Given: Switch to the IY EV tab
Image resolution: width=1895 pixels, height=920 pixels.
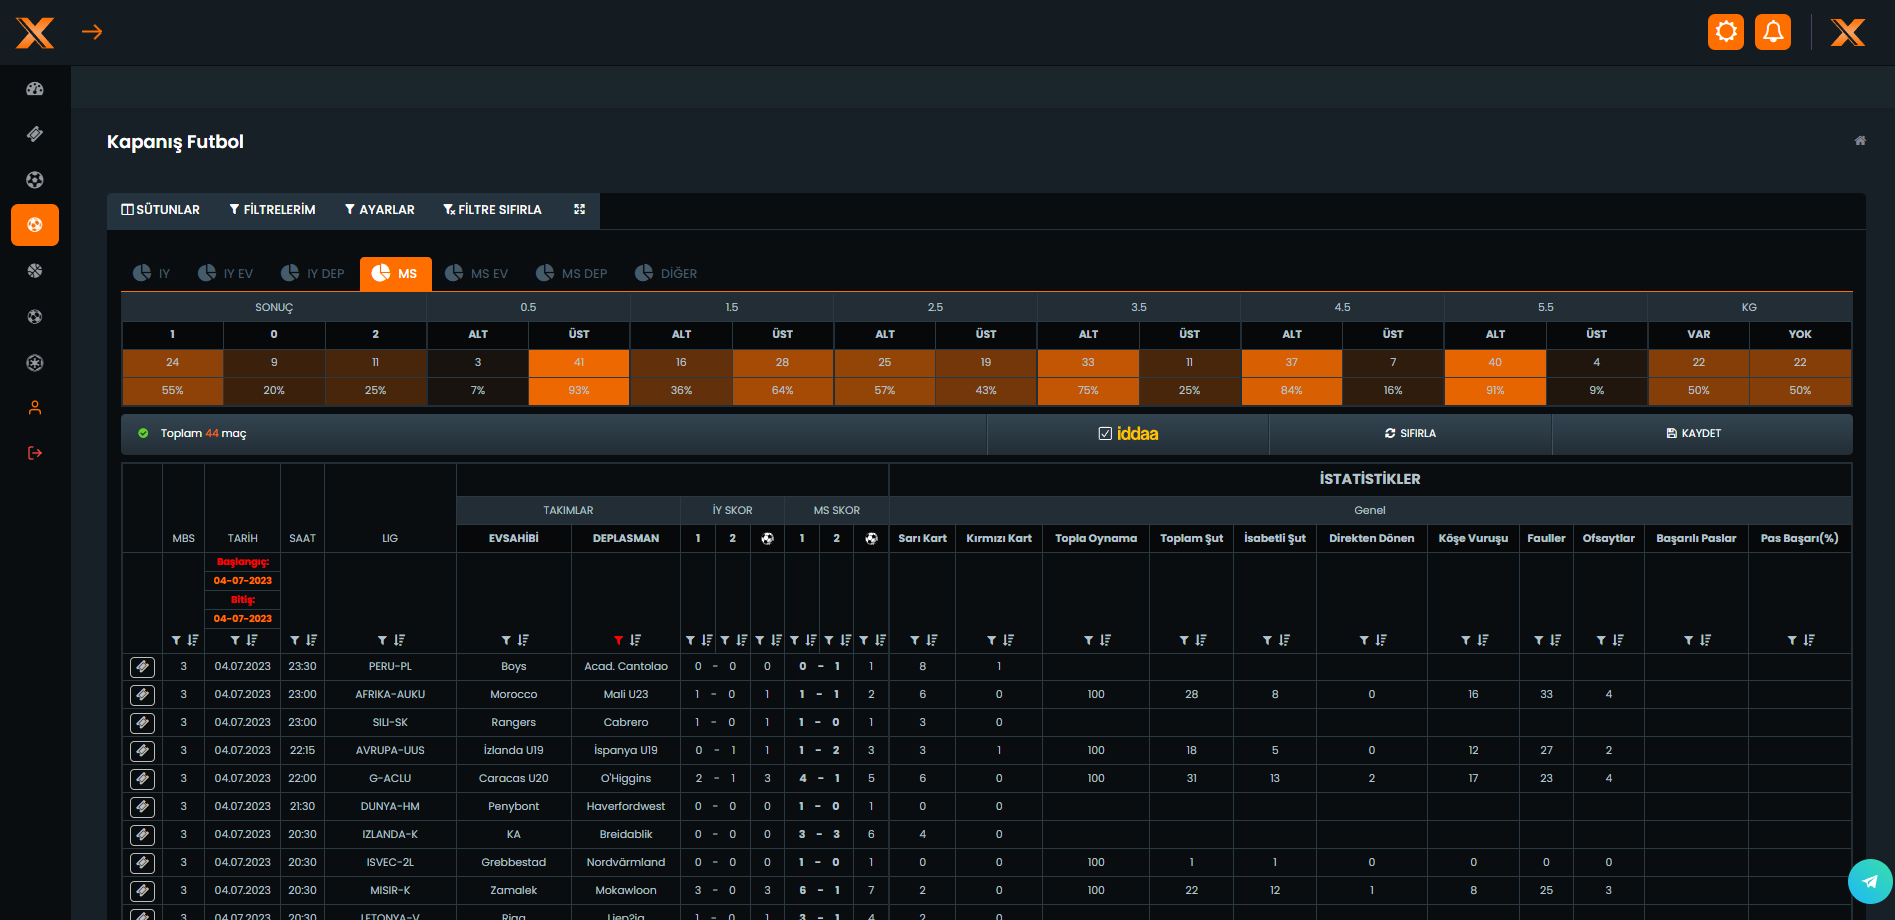Looking at the screenshot, I should 226,273.
